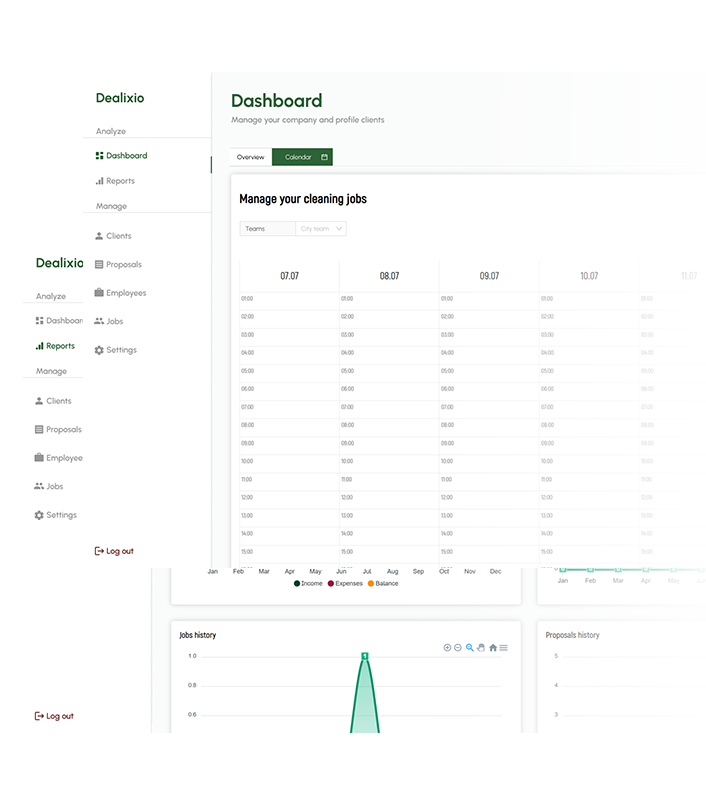The image size is (706, 800).
Task: Click Log out in the Reports-active sidebar
Action: click(54, 716)
